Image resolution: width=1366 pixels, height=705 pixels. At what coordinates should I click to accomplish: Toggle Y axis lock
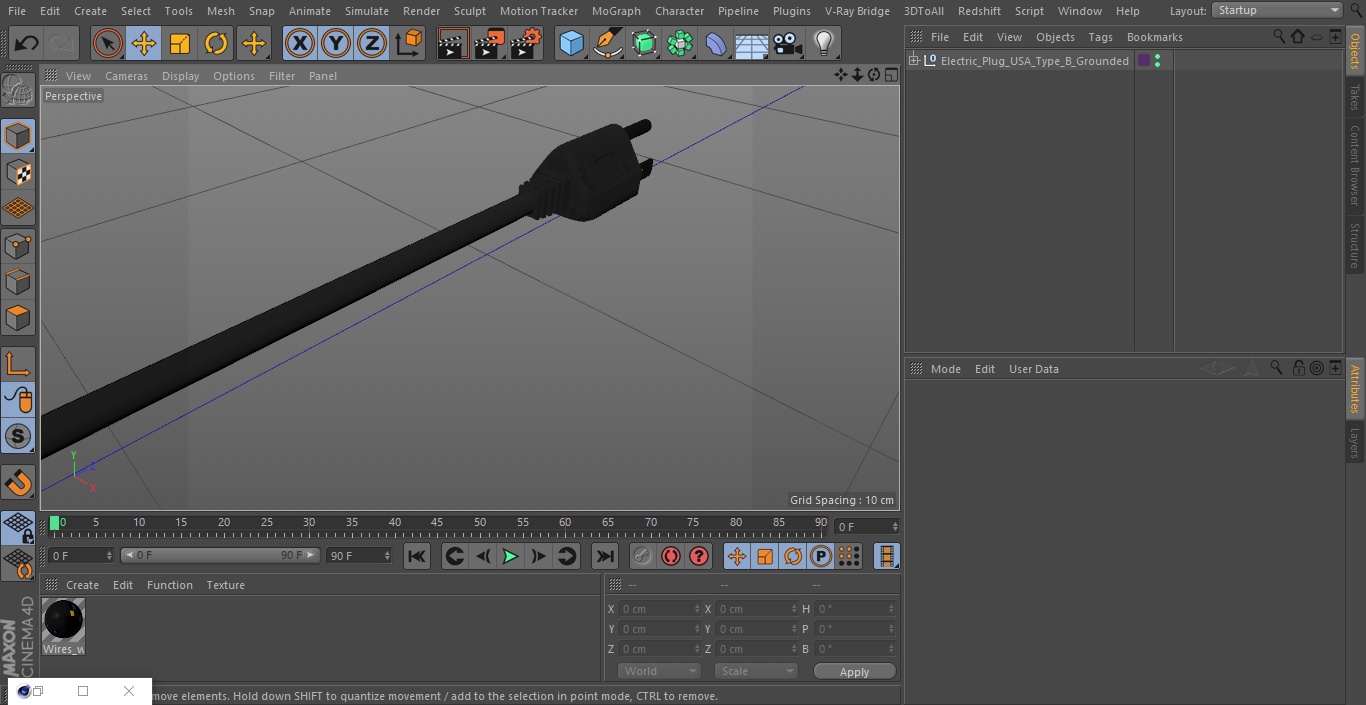[335, 43]
